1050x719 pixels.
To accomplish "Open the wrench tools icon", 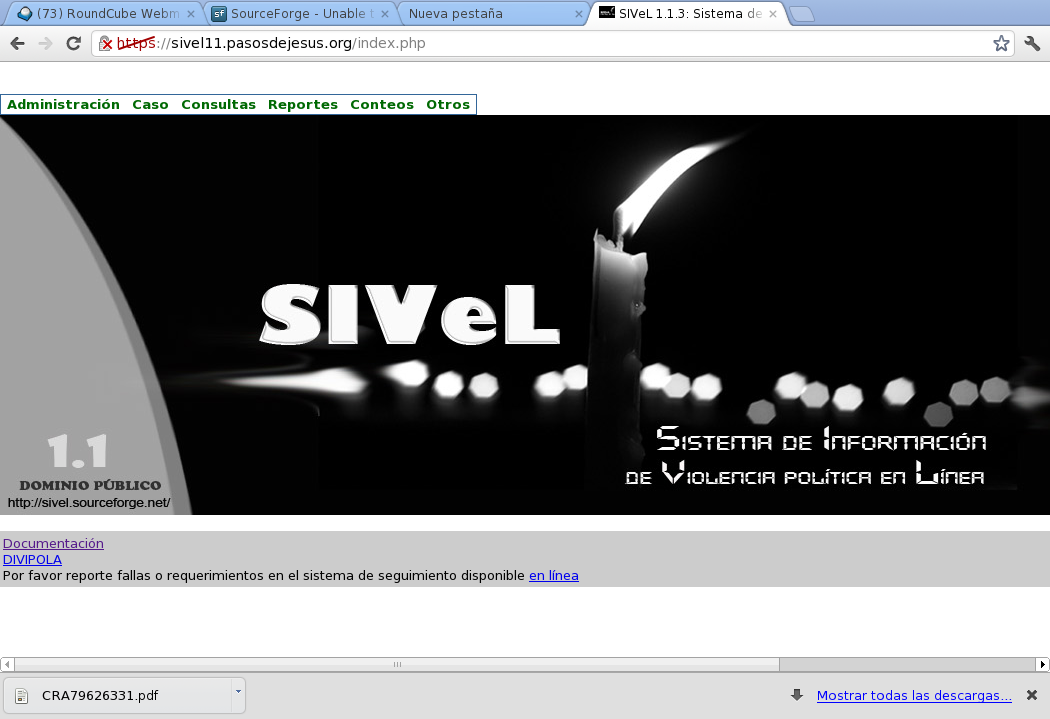I will pos(1032,43).
